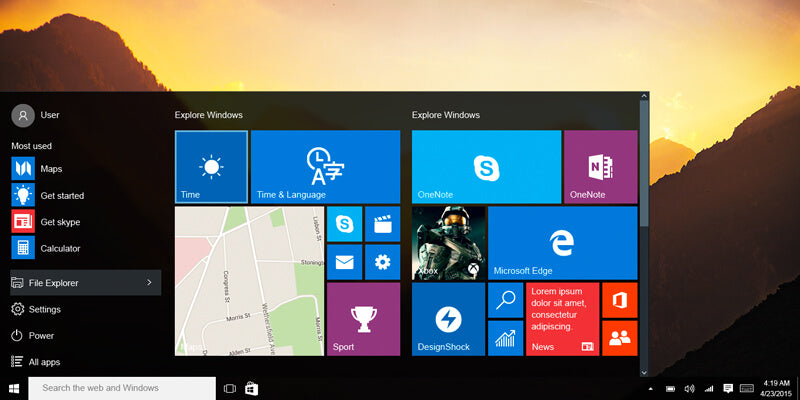Open the Xbox tile

(448, 243)
